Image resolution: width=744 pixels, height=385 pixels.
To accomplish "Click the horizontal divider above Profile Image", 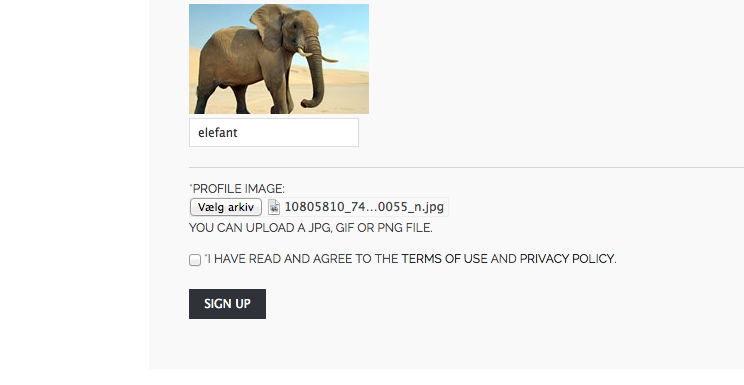I will (466, 167).
